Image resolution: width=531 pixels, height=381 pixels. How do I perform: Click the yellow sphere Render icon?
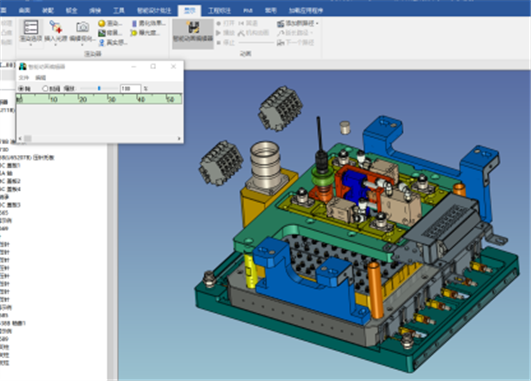(102, 23)
